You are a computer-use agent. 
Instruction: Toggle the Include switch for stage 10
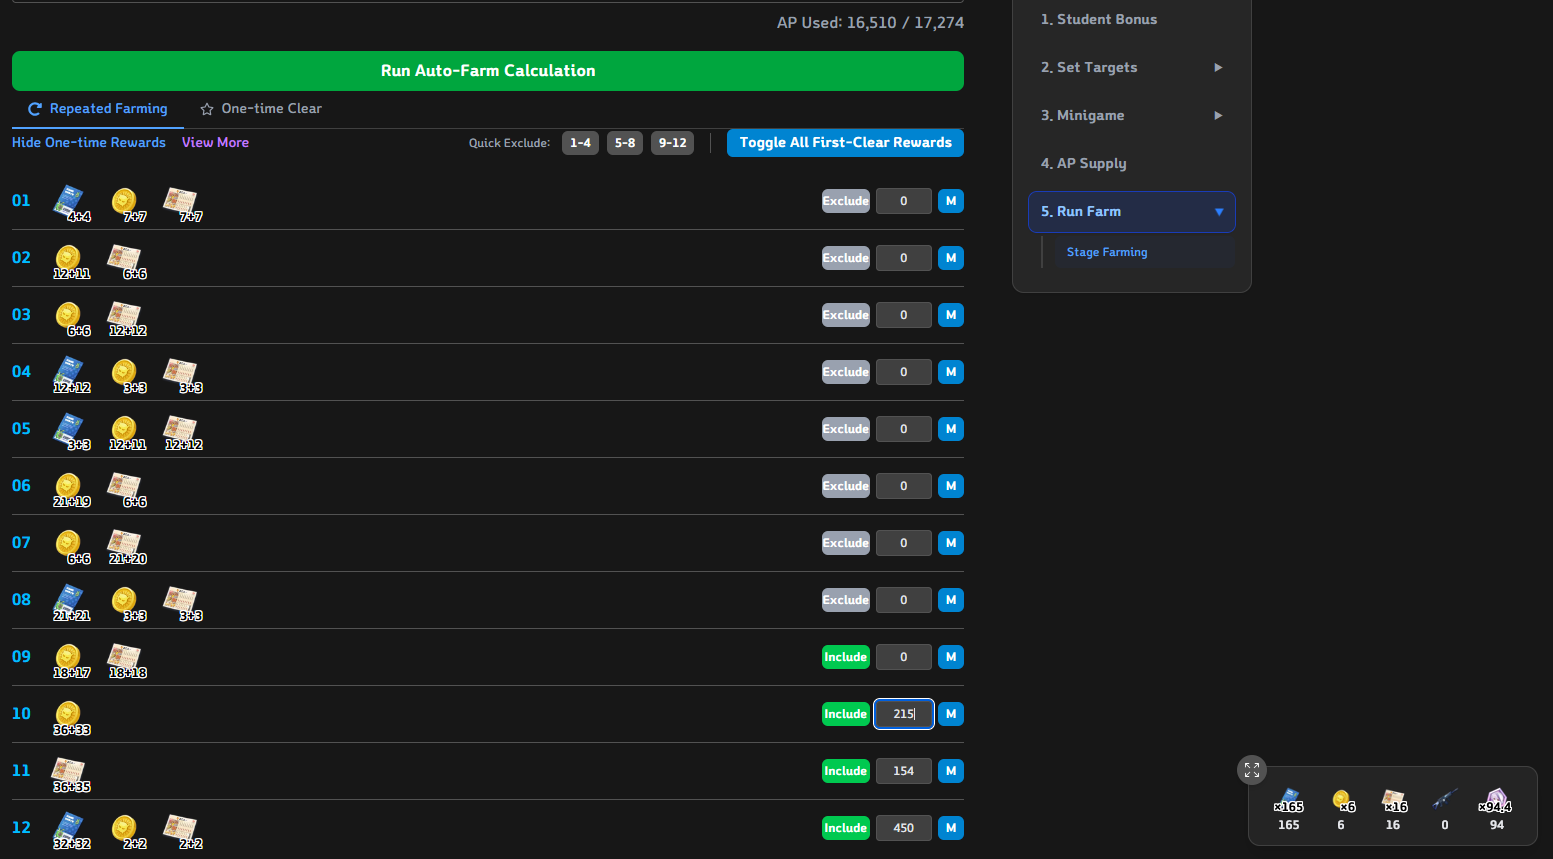(x=846, y=714)
